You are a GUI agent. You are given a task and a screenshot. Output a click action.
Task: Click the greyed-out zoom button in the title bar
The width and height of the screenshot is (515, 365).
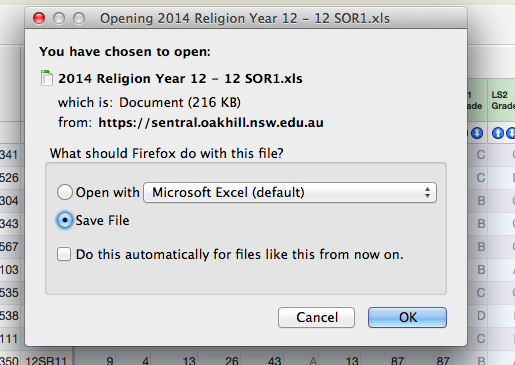[79, 18]
